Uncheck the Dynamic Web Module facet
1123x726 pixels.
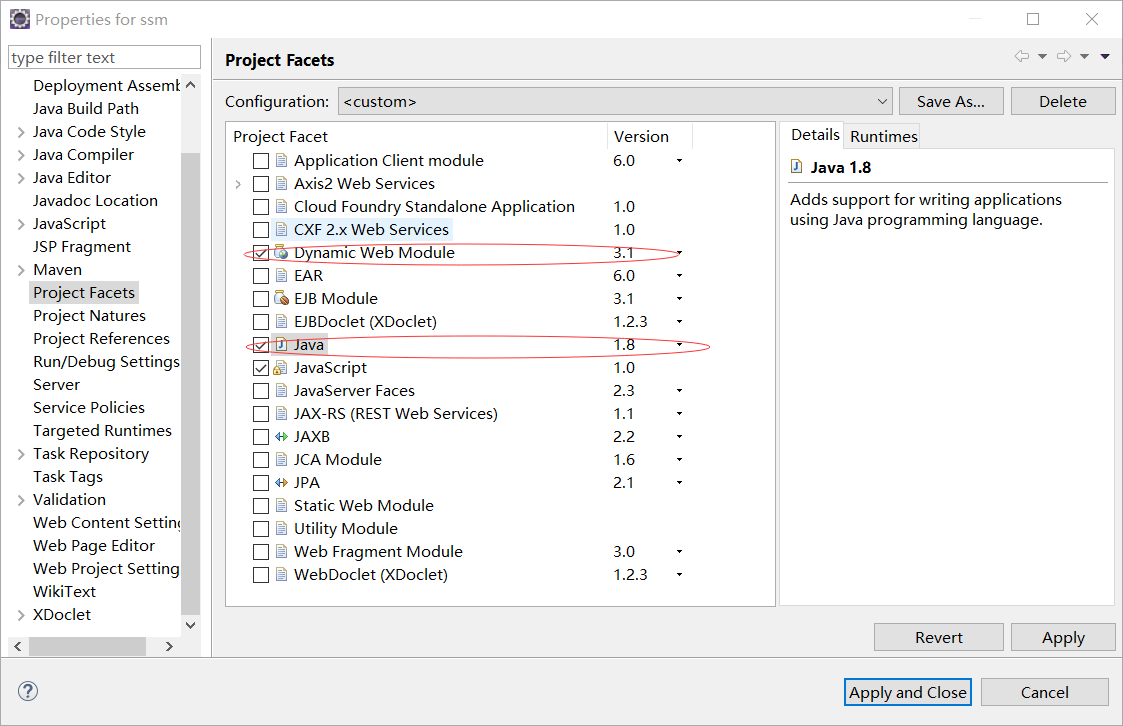tap(261, 253)
